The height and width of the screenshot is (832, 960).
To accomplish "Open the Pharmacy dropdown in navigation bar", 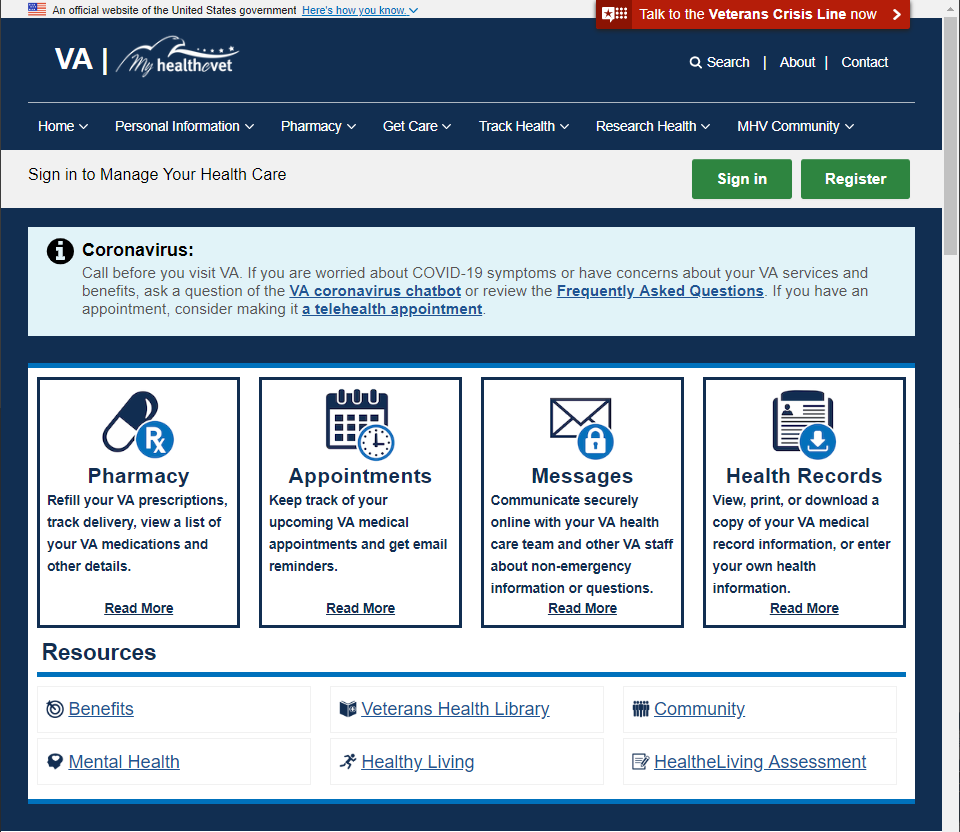I will pos(318,126).
